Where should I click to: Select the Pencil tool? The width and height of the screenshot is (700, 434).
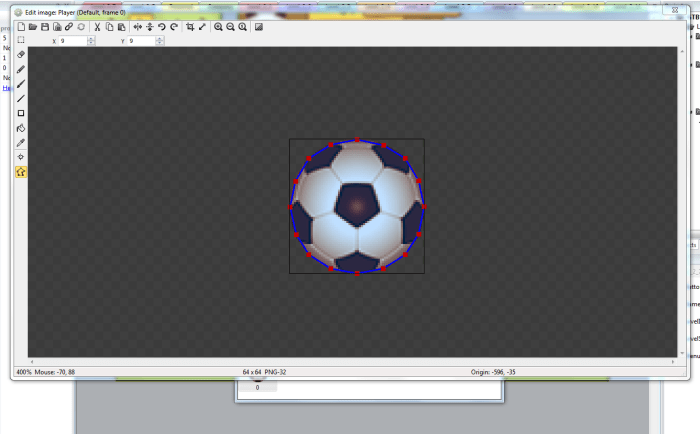click(21, 69)
